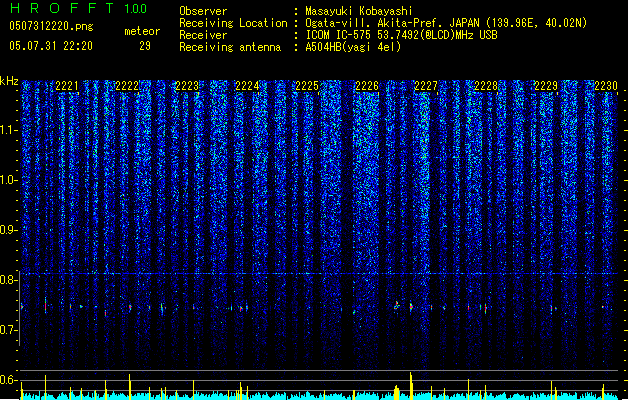Click the 2223 time marker
Screen dimensions: 629x400
(187, 86)
